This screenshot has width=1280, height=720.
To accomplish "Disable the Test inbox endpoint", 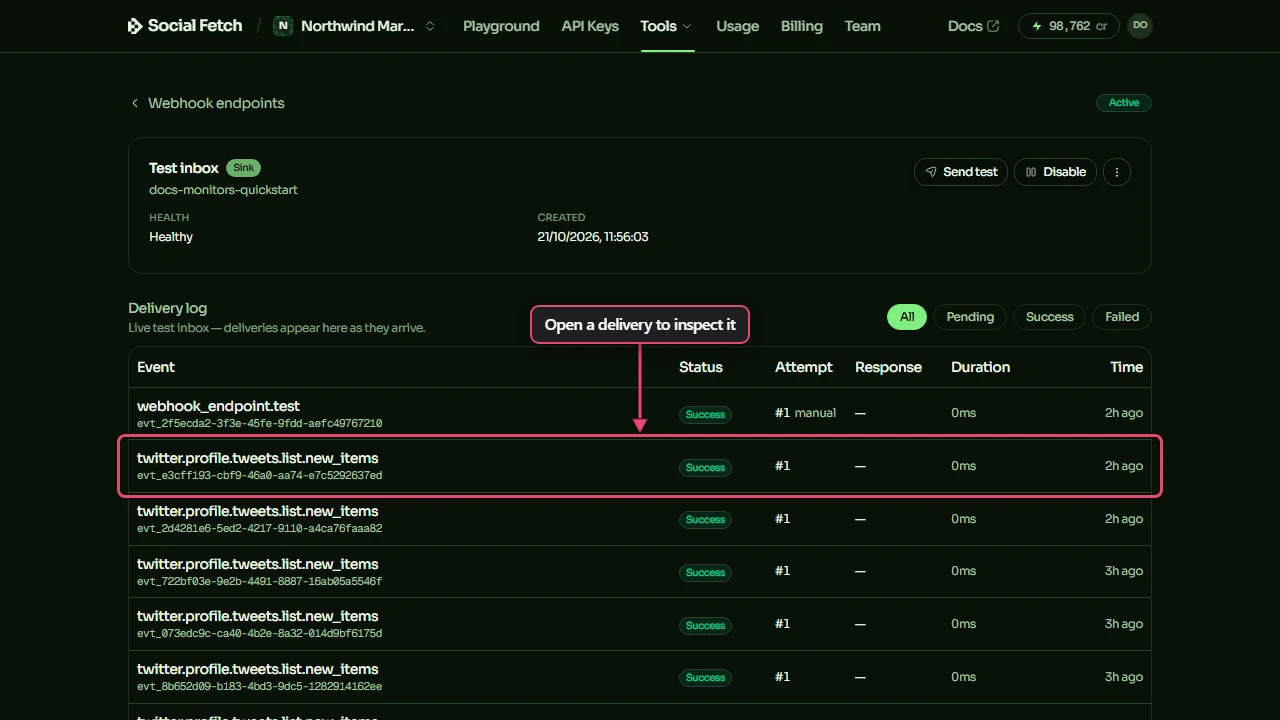I will 1056,172.
